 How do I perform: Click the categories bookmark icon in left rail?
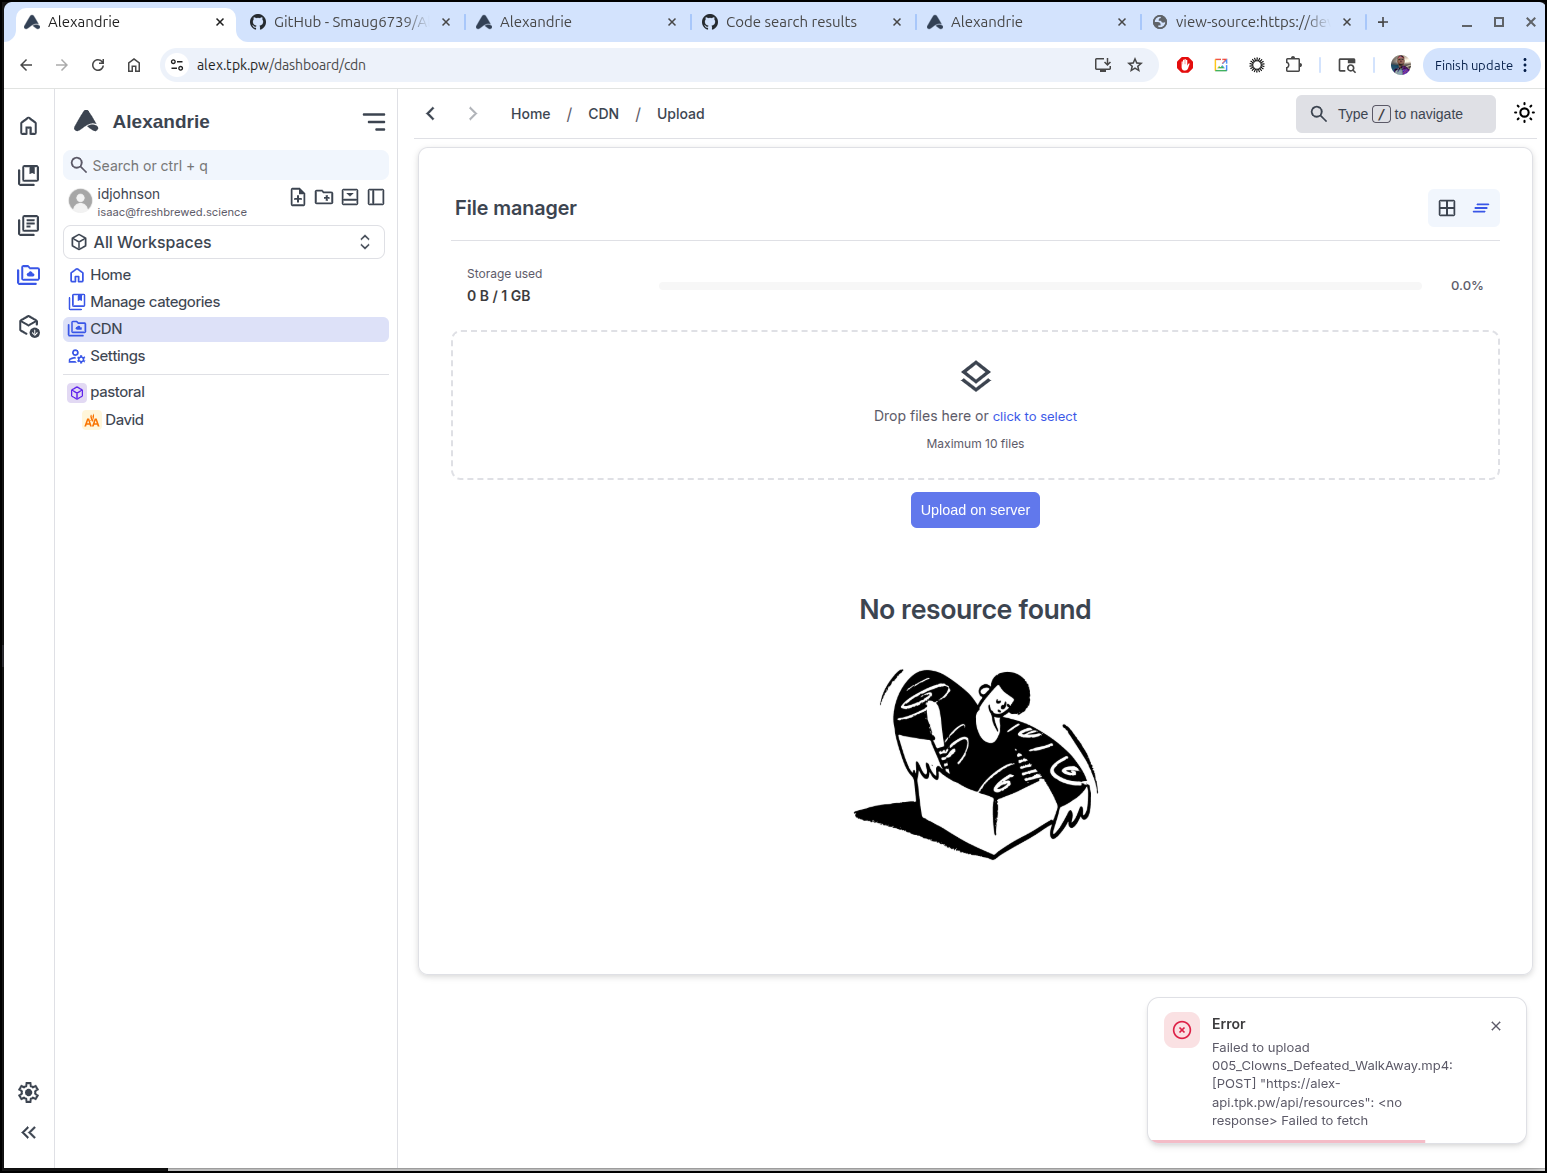point(29,175)
